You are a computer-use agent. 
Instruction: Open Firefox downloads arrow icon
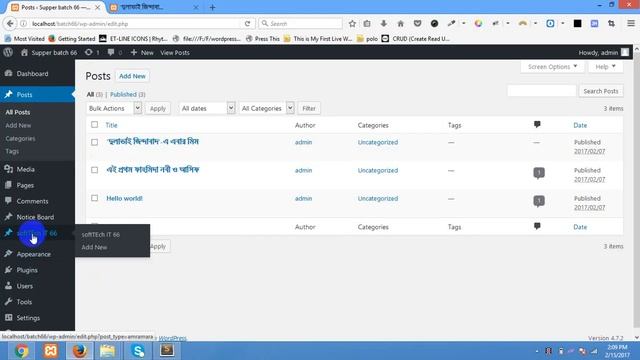pos(384,24)
